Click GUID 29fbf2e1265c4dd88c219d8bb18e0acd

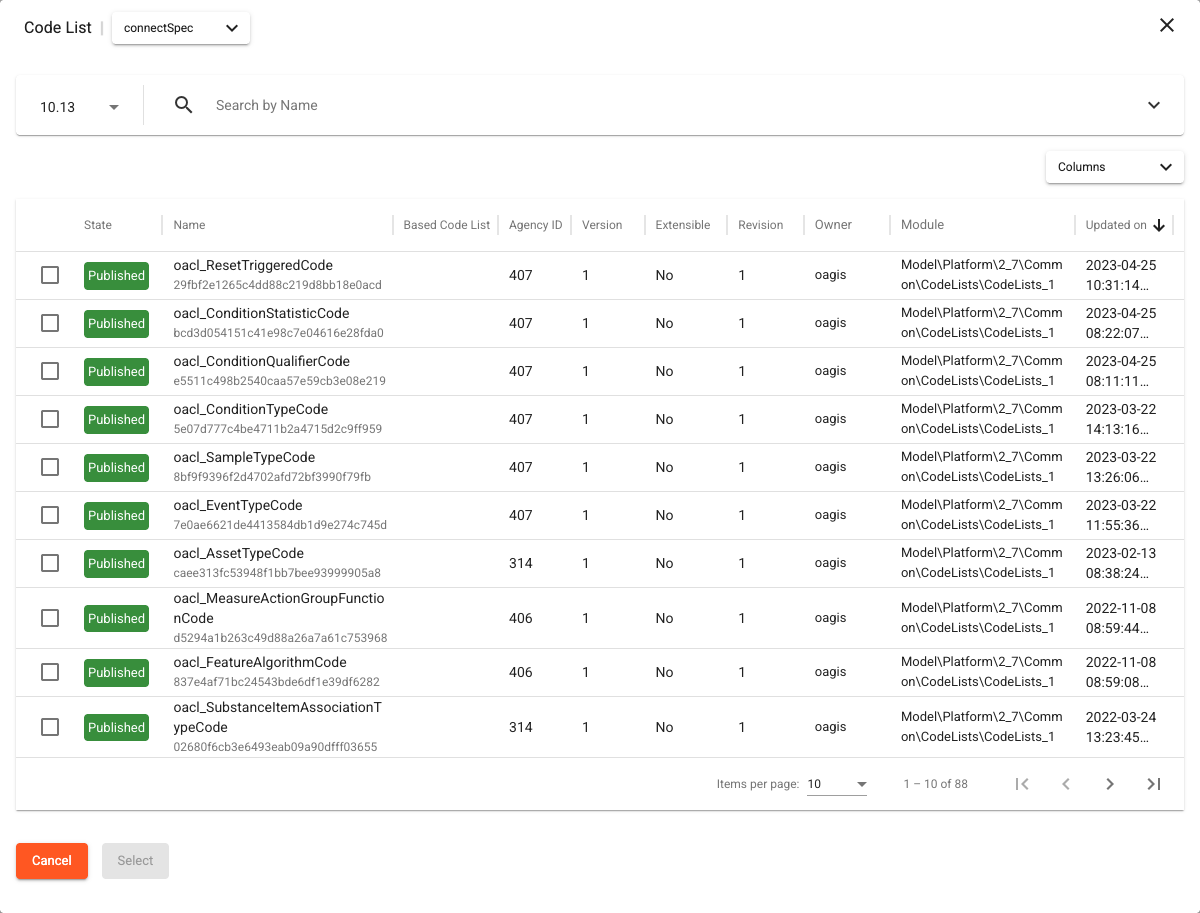click(x=277, y=285)
